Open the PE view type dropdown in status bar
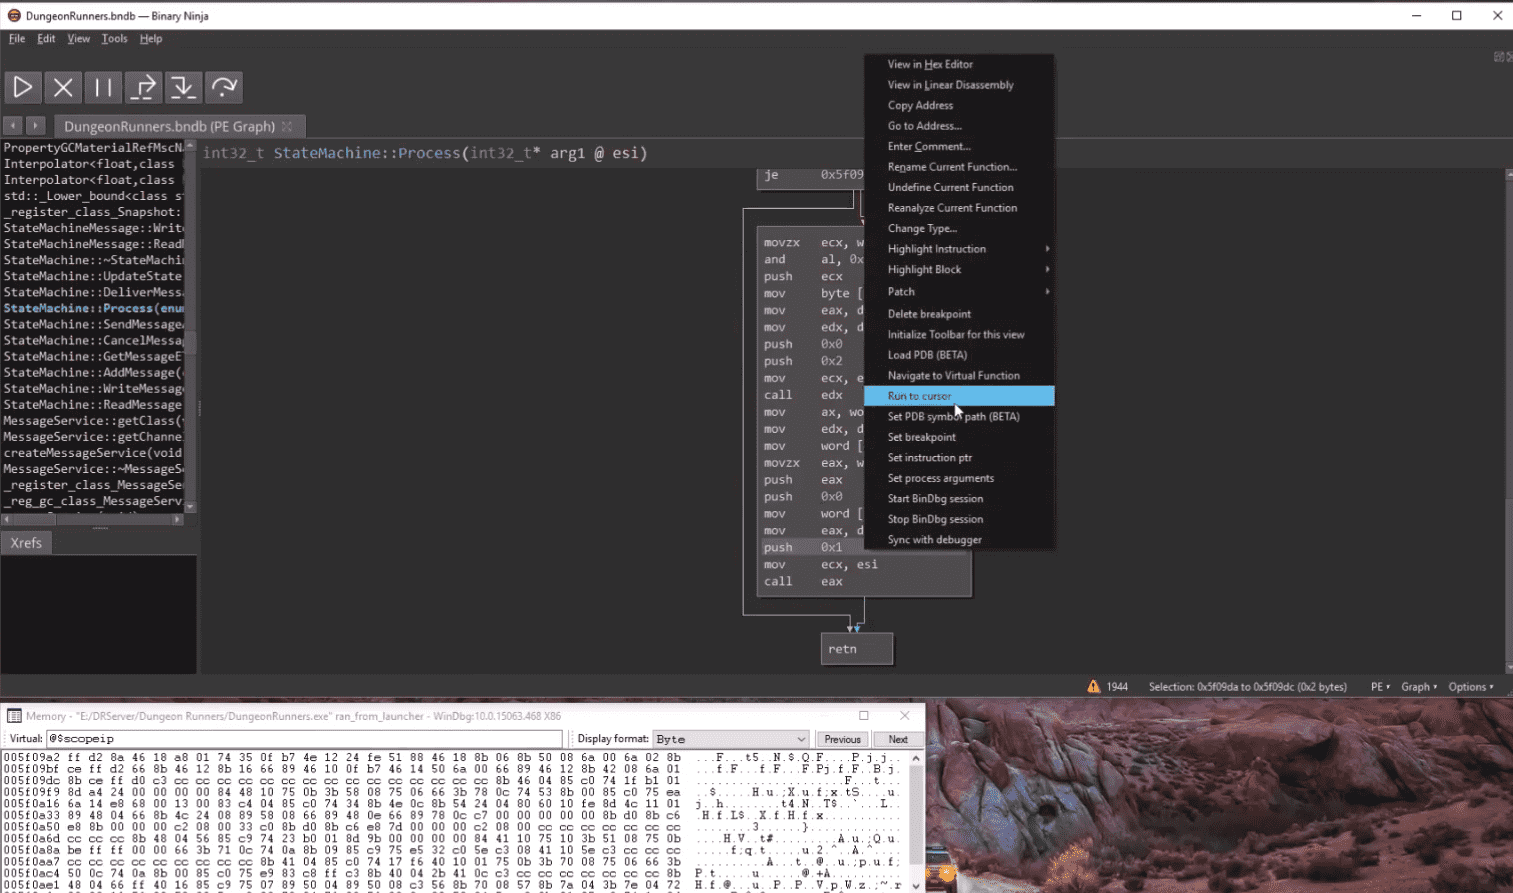The height and width of the screenshot is (893, 1513). [1380, 686]
